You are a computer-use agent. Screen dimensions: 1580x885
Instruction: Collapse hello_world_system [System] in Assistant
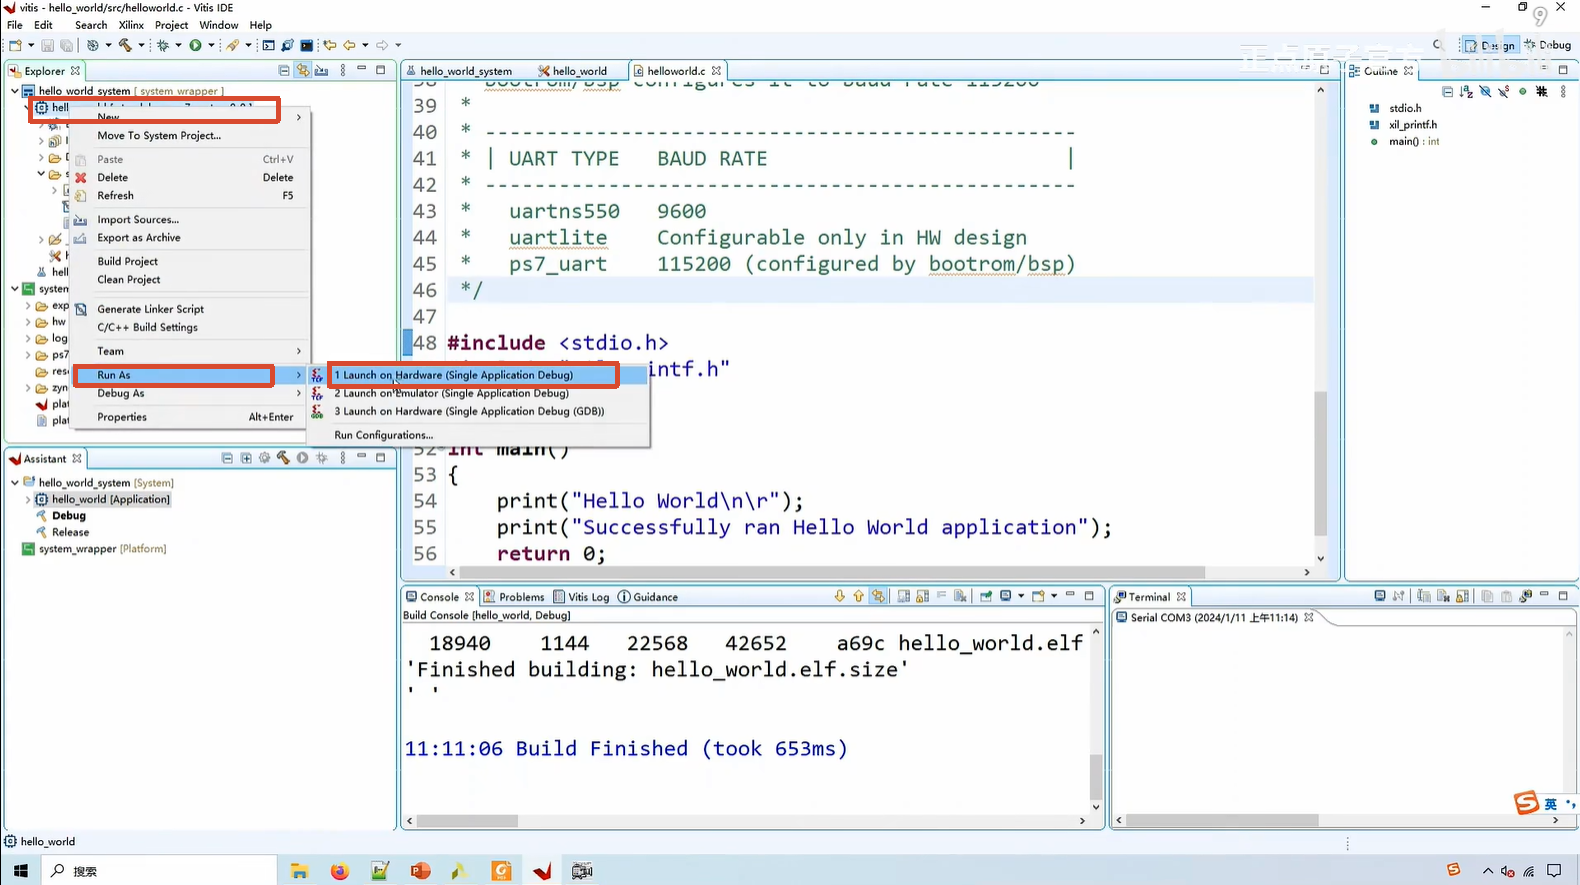click(x=15, y=482)
